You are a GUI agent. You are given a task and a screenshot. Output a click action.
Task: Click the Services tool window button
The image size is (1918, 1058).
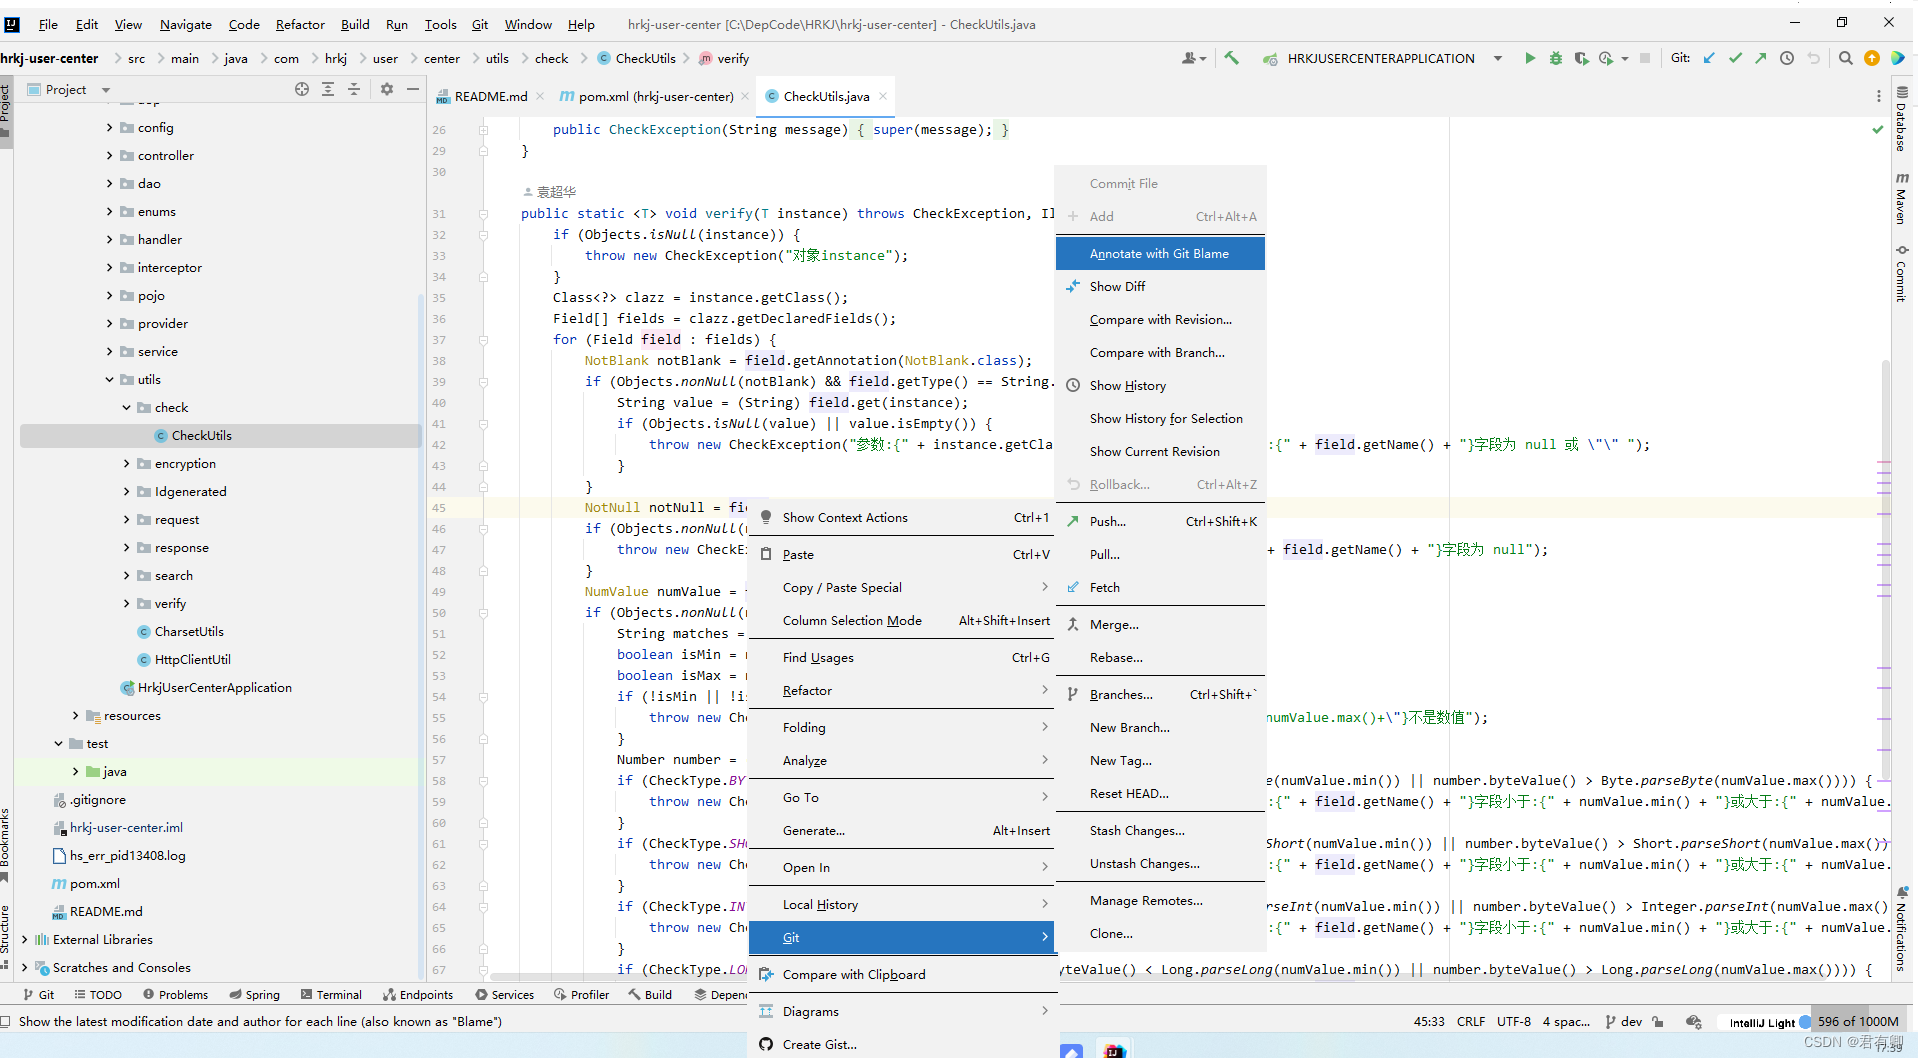tap(505, 995)
